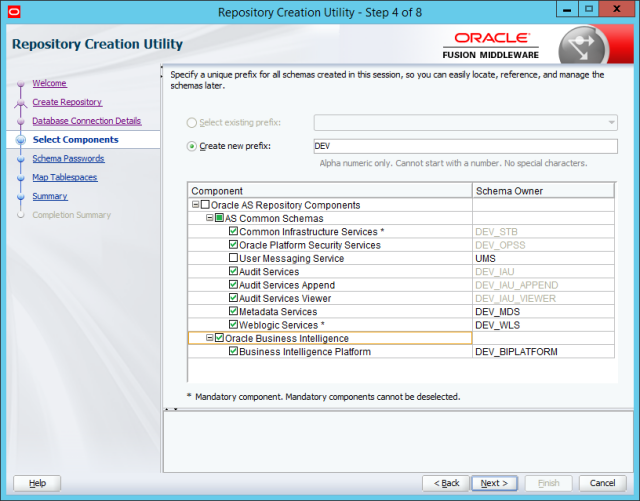Viewport: 640px width, 501px height.
Task: Click the Schema Owner column header
Action: 543,191
